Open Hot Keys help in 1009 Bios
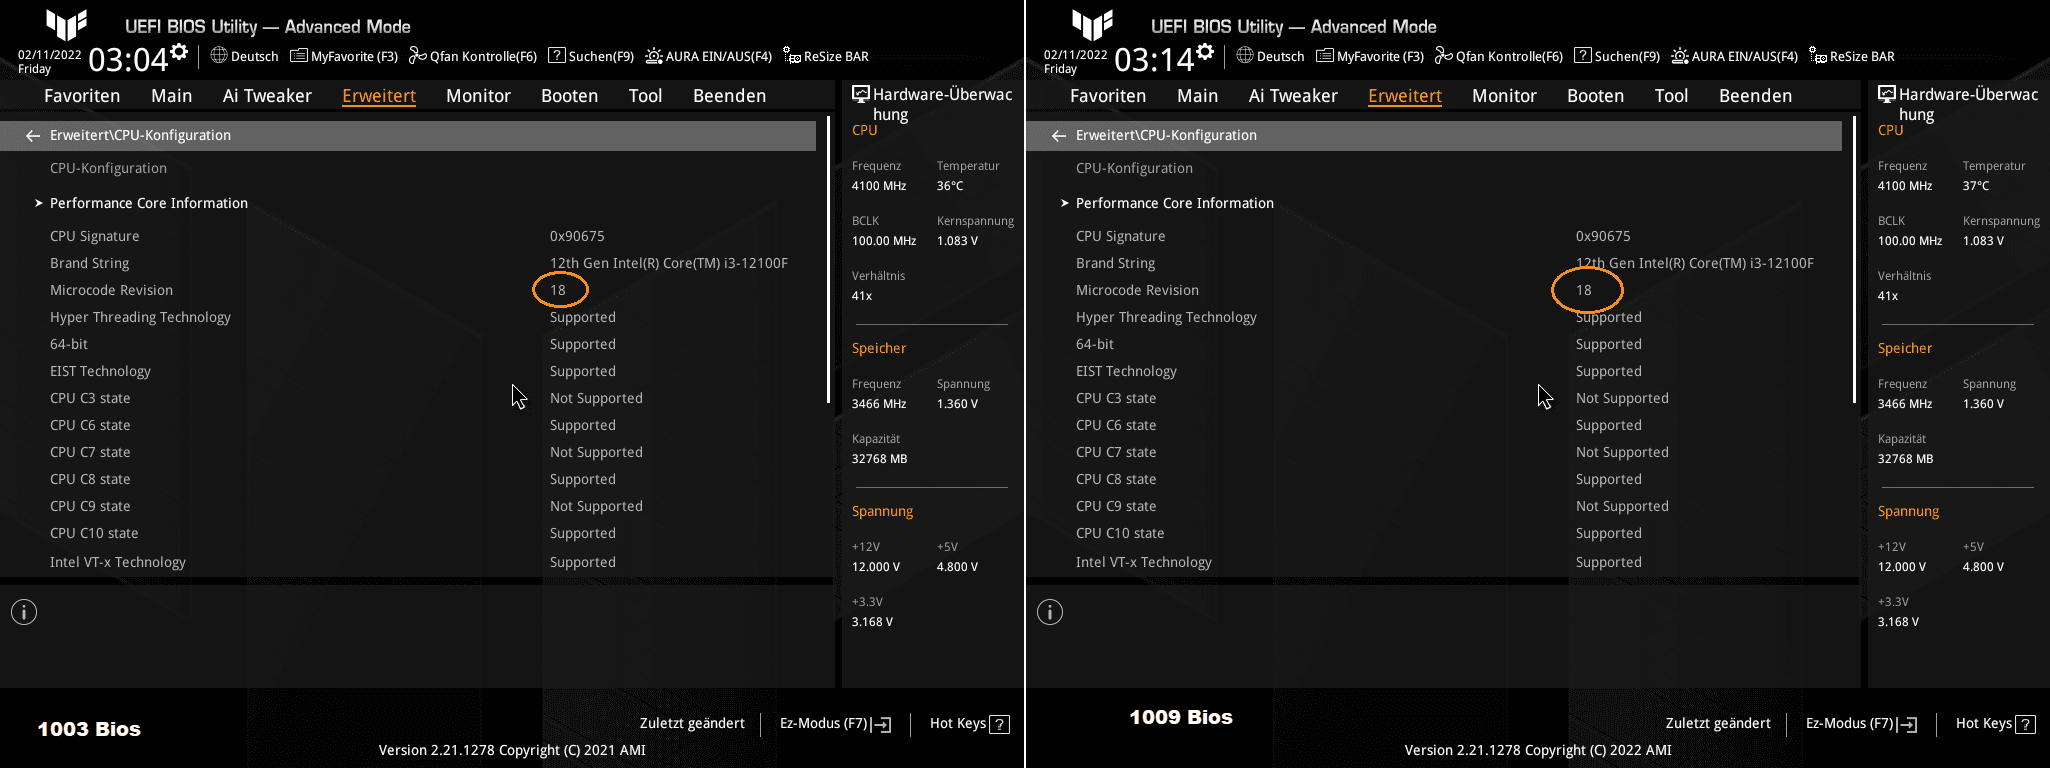The height and width of the screenshot is (768, 2050). [1995, 723]
